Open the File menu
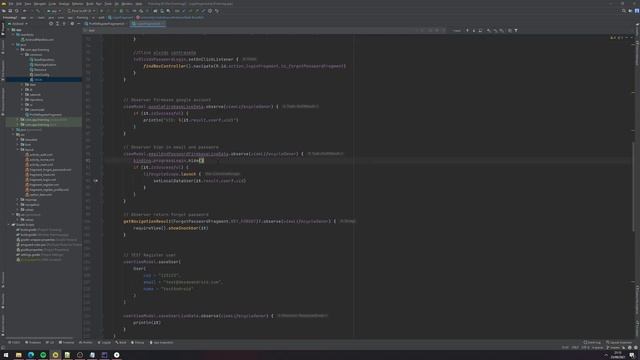 tap(11, 4)
